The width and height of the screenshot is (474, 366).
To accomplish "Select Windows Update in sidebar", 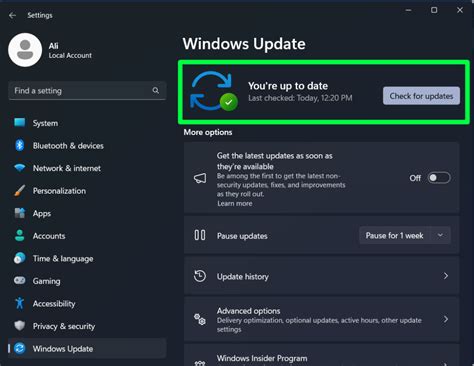I will point(87,349).
